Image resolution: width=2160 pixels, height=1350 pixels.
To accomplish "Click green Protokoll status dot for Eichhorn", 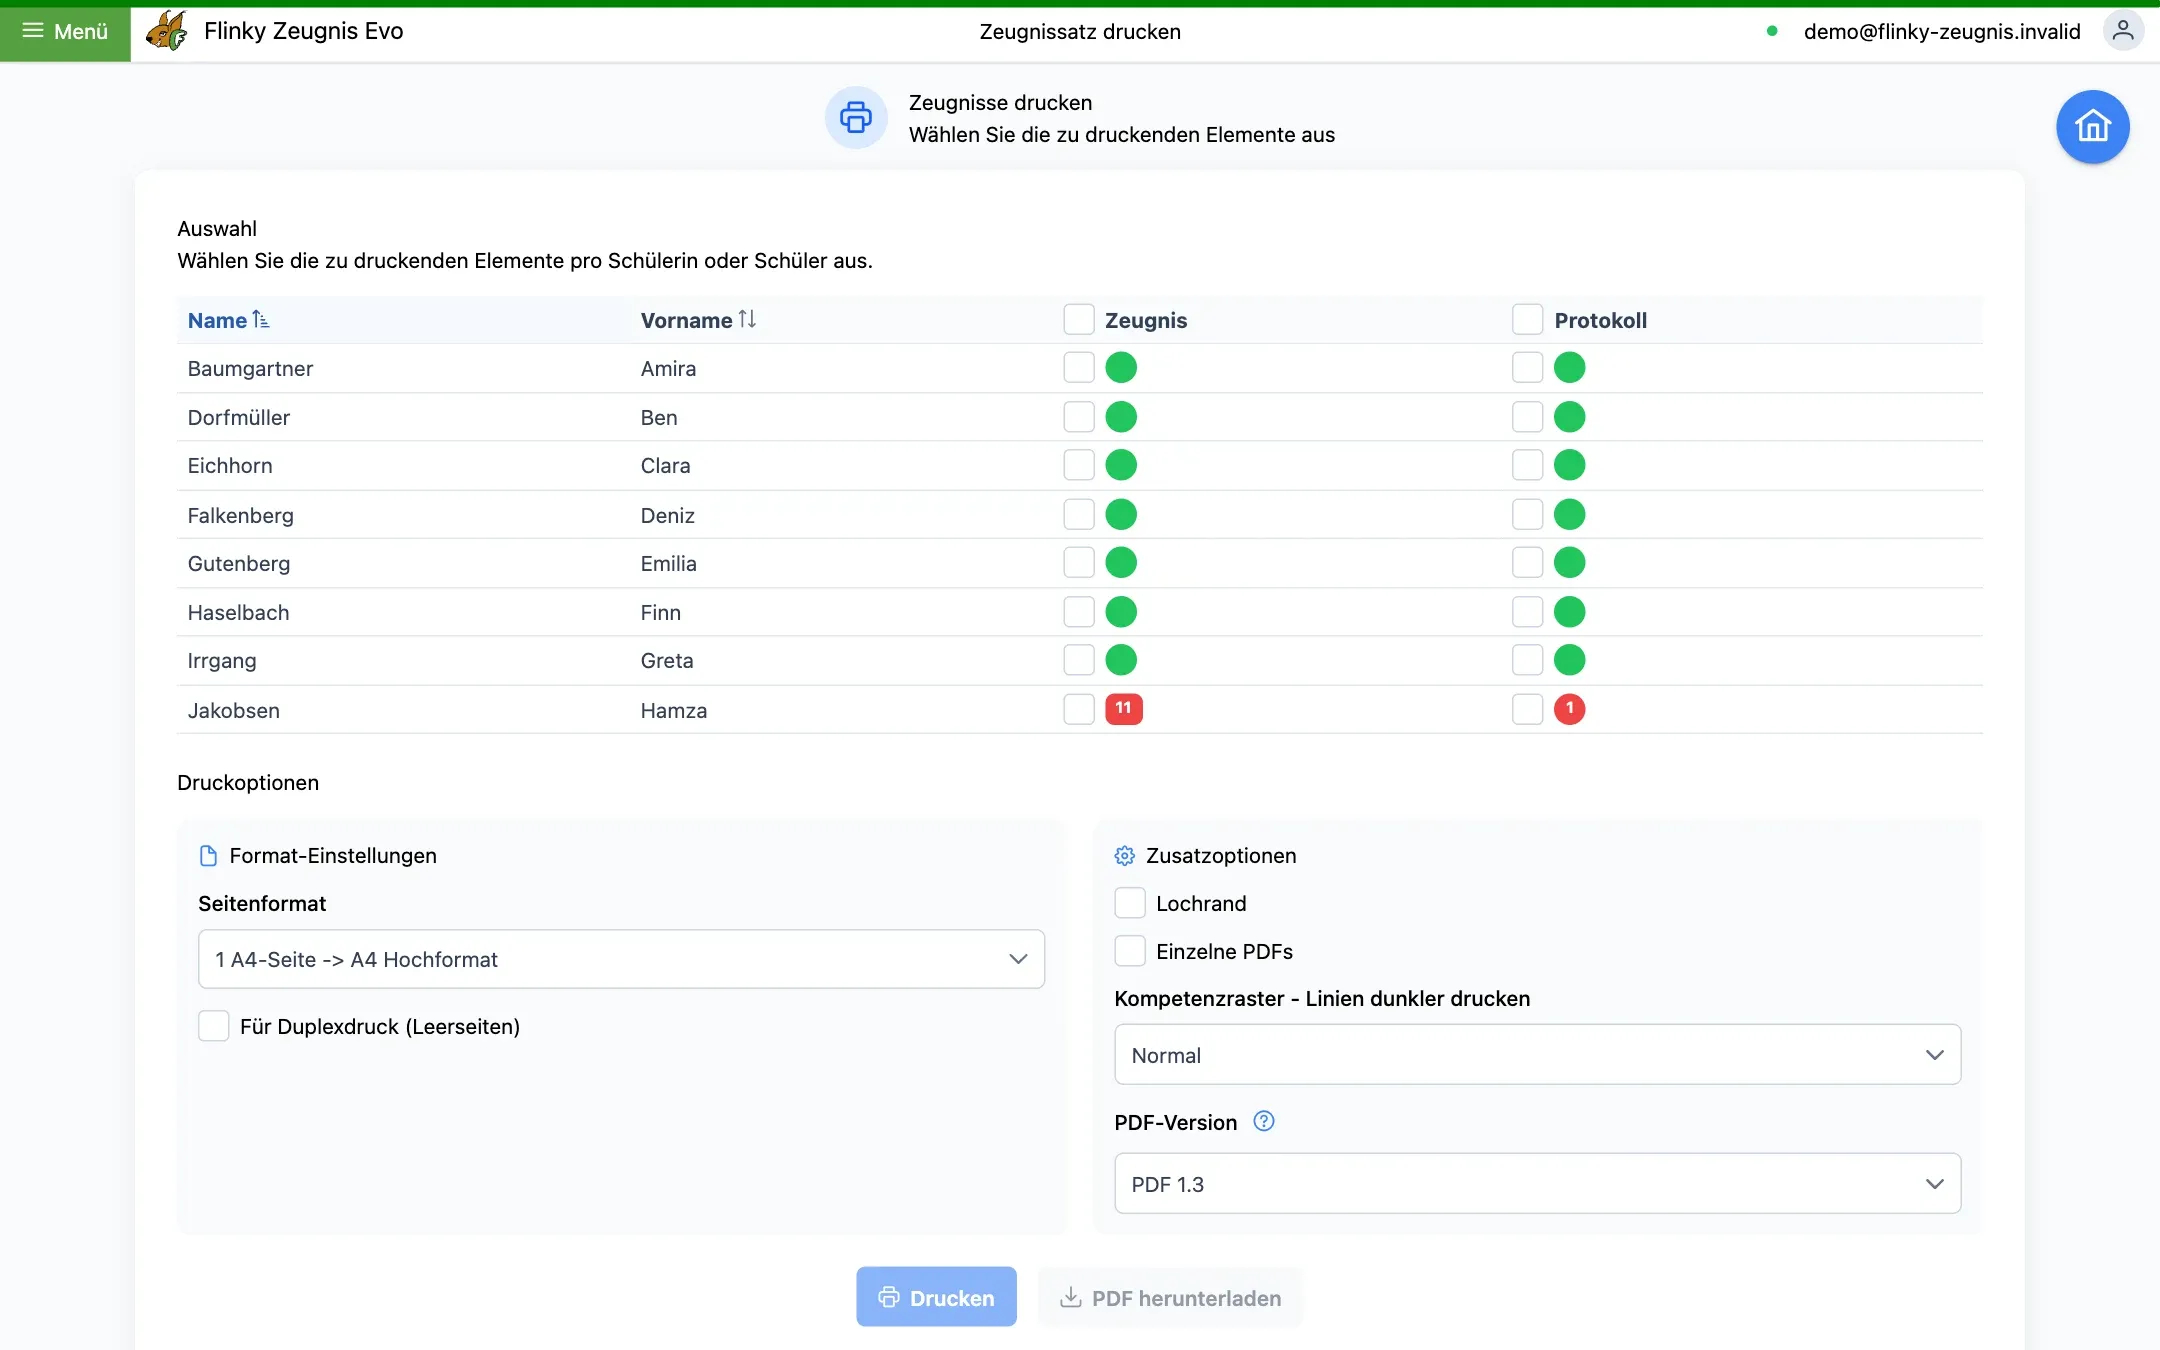I will click(x=1569, y=465).
